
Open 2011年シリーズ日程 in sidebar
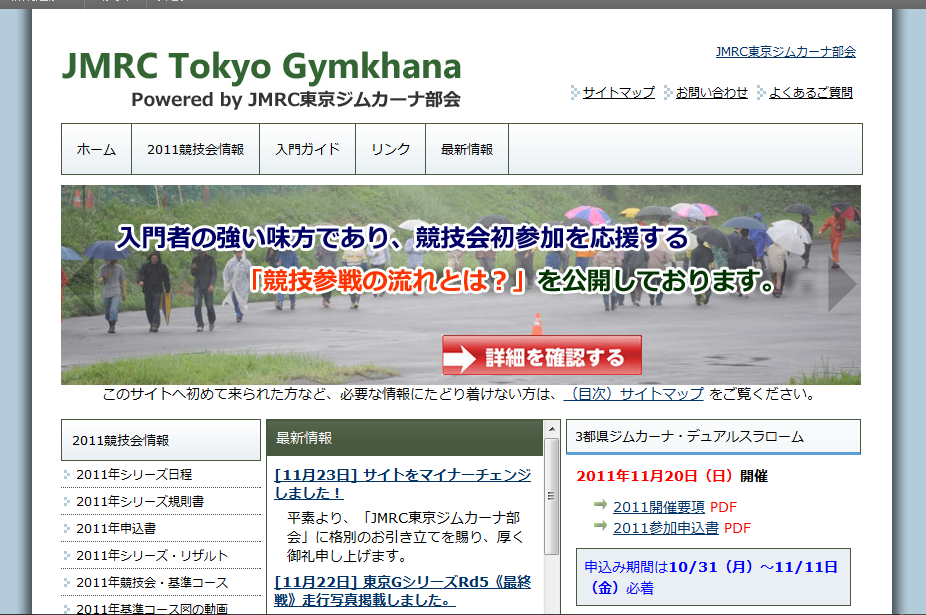coord(134,474)
